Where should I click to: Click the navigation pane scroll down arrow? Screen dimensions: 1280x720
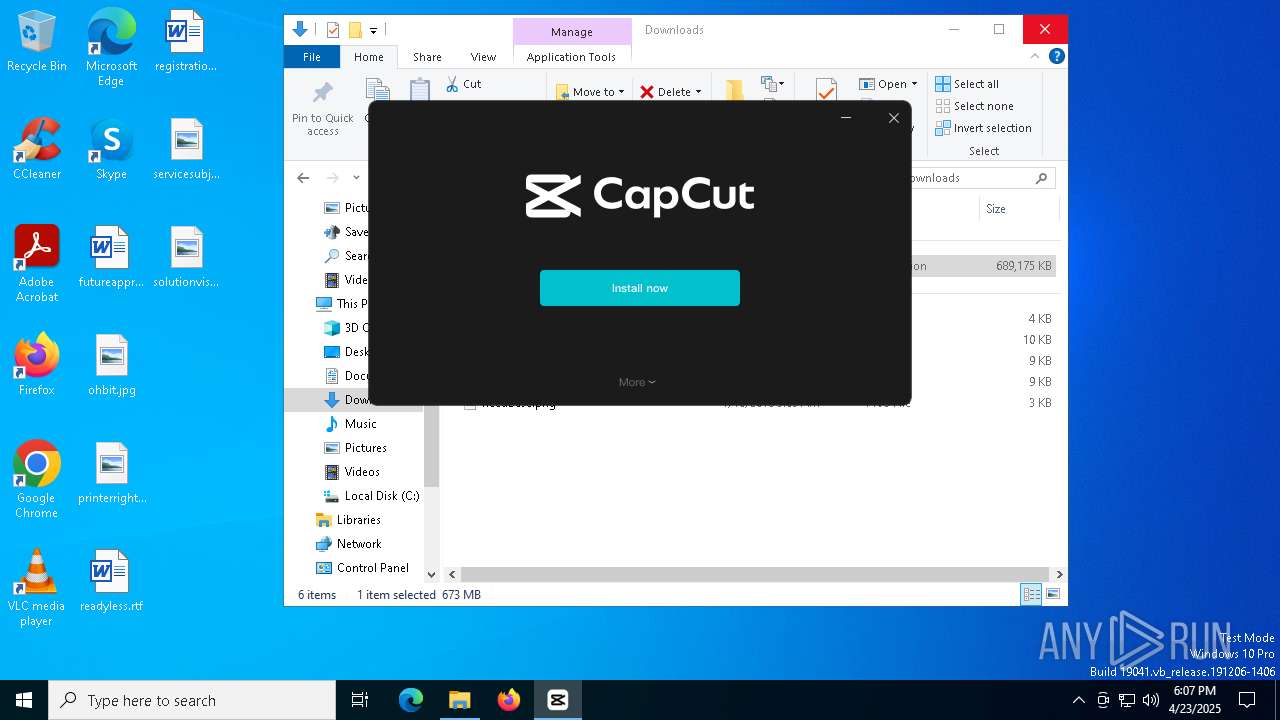(432, 574)
